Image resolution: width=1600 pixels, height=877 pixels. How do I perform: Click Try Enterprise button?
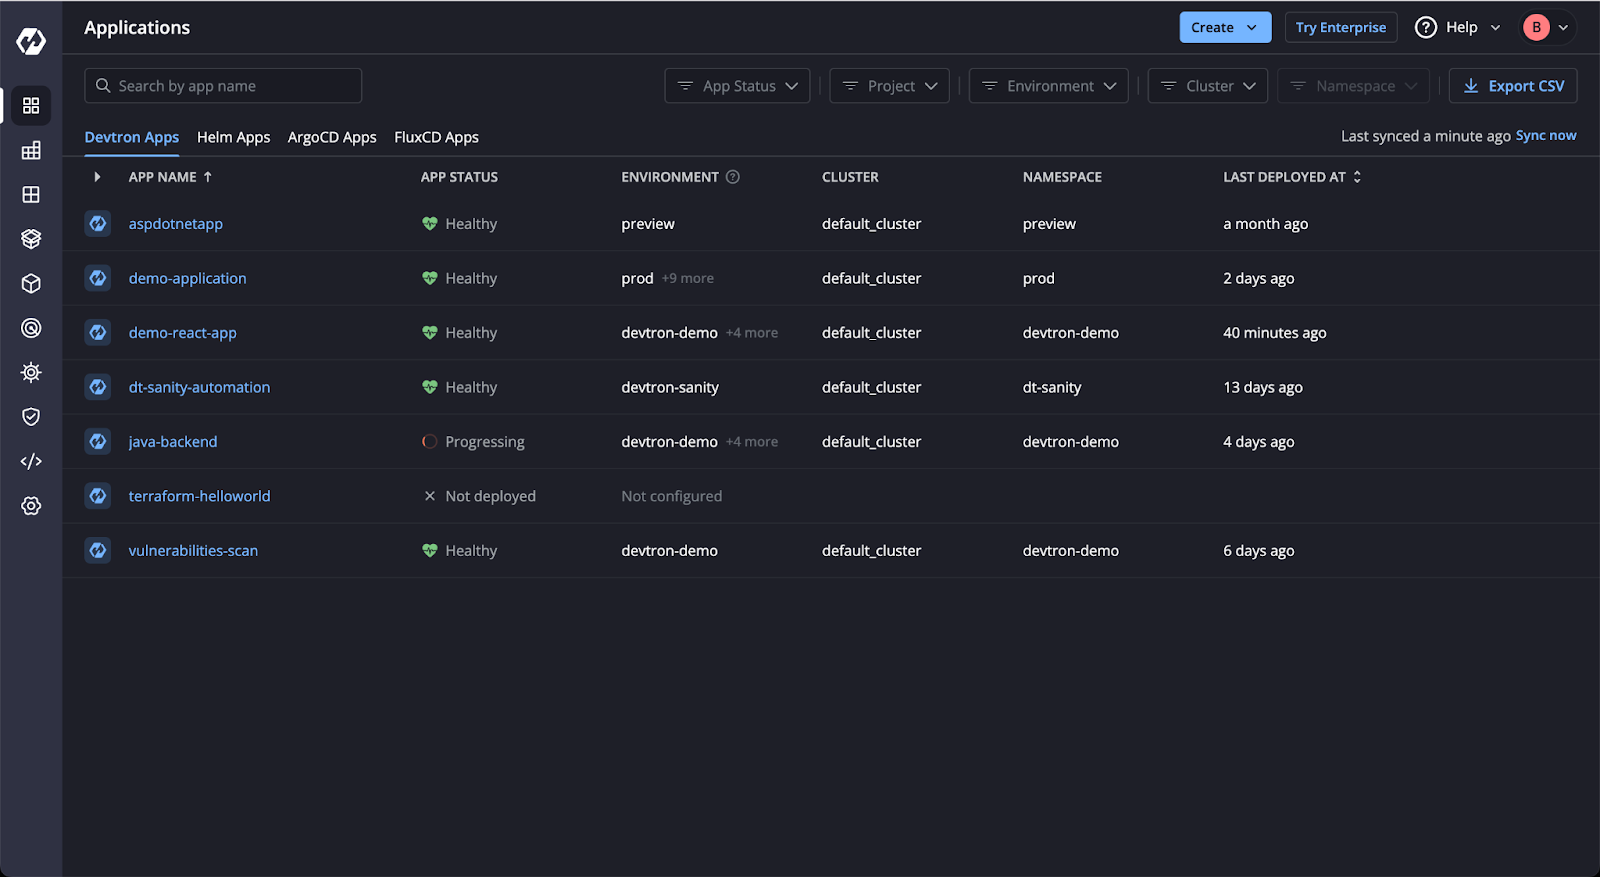tap(1341, 27)
